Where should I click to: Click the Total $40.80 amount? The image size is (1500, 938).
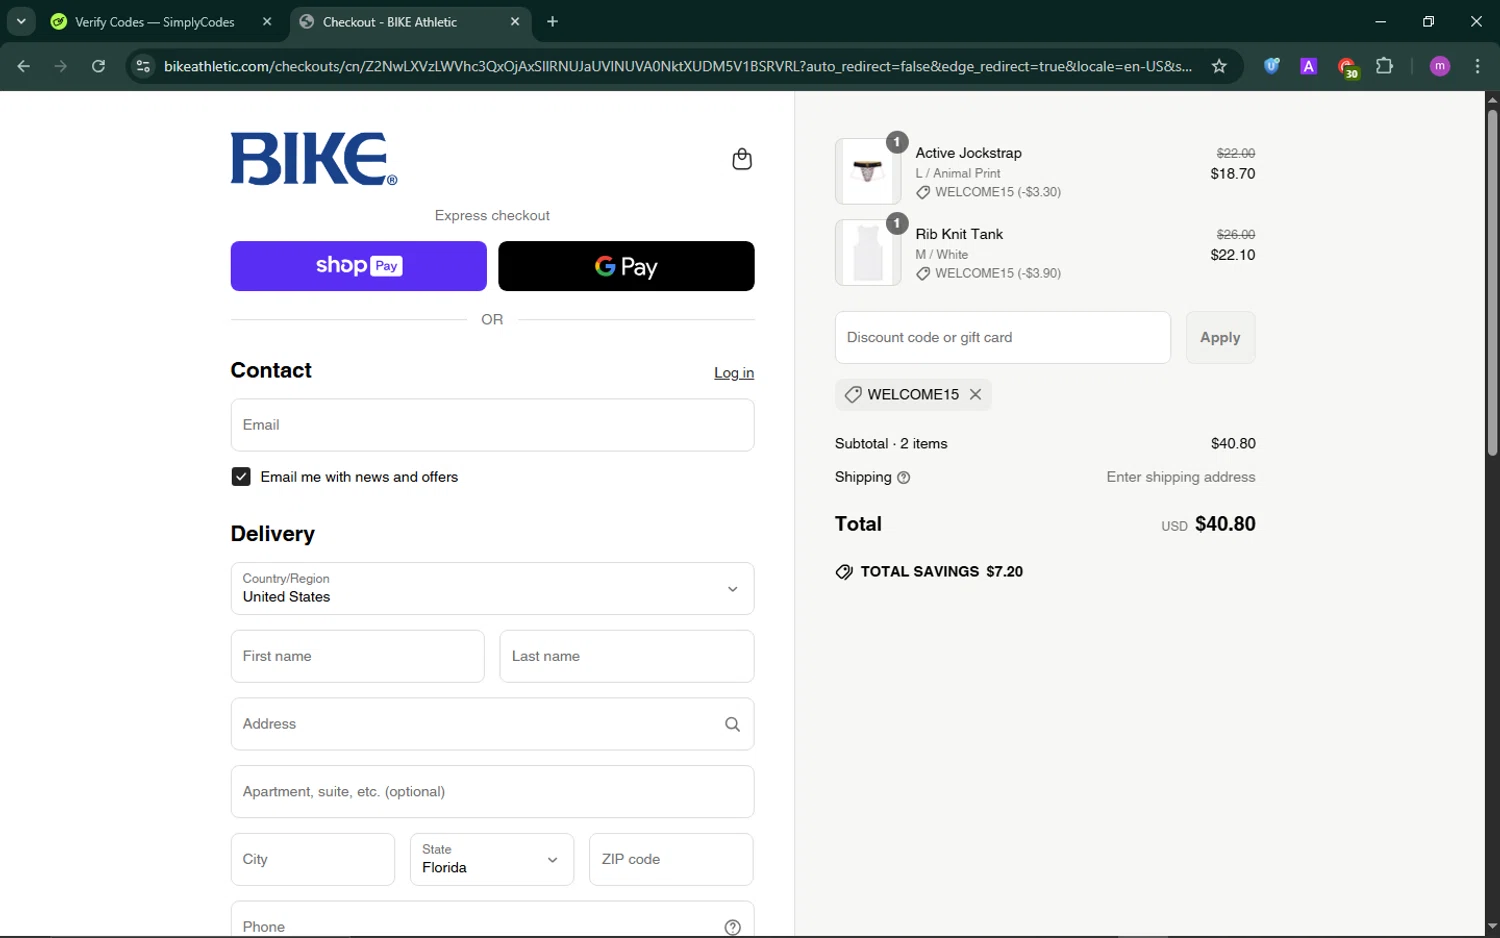pyautogui.click(x=1225, y=524)
